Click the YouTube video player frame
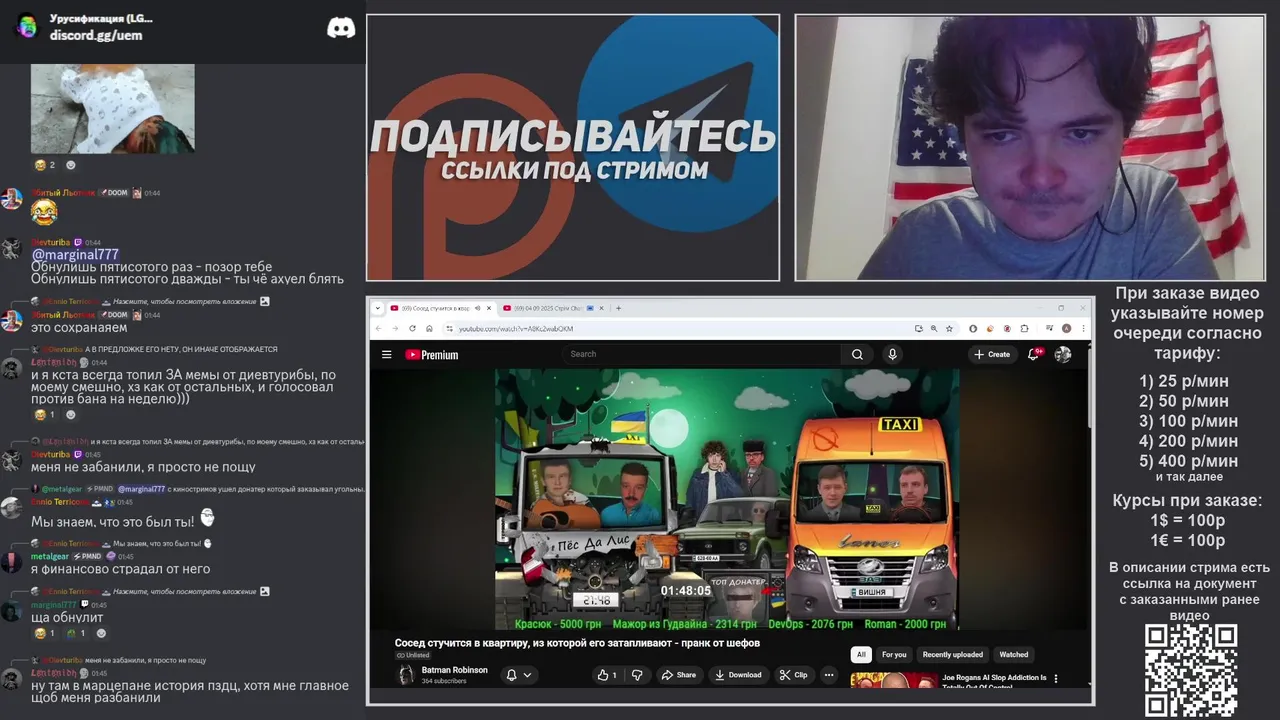This screenshot has width=1280, height=720. coord(727,499)
